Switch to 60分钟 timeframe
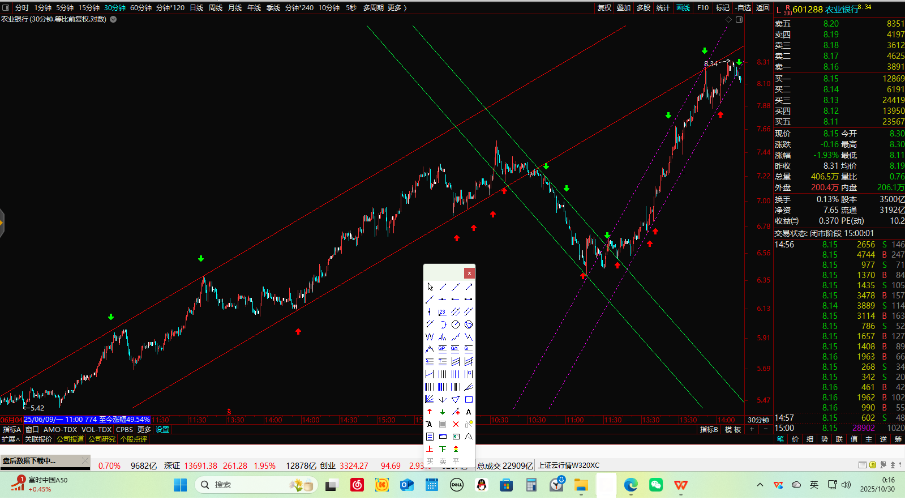Image resolution: width=905 pixels, height=500 pixels. 141,8
